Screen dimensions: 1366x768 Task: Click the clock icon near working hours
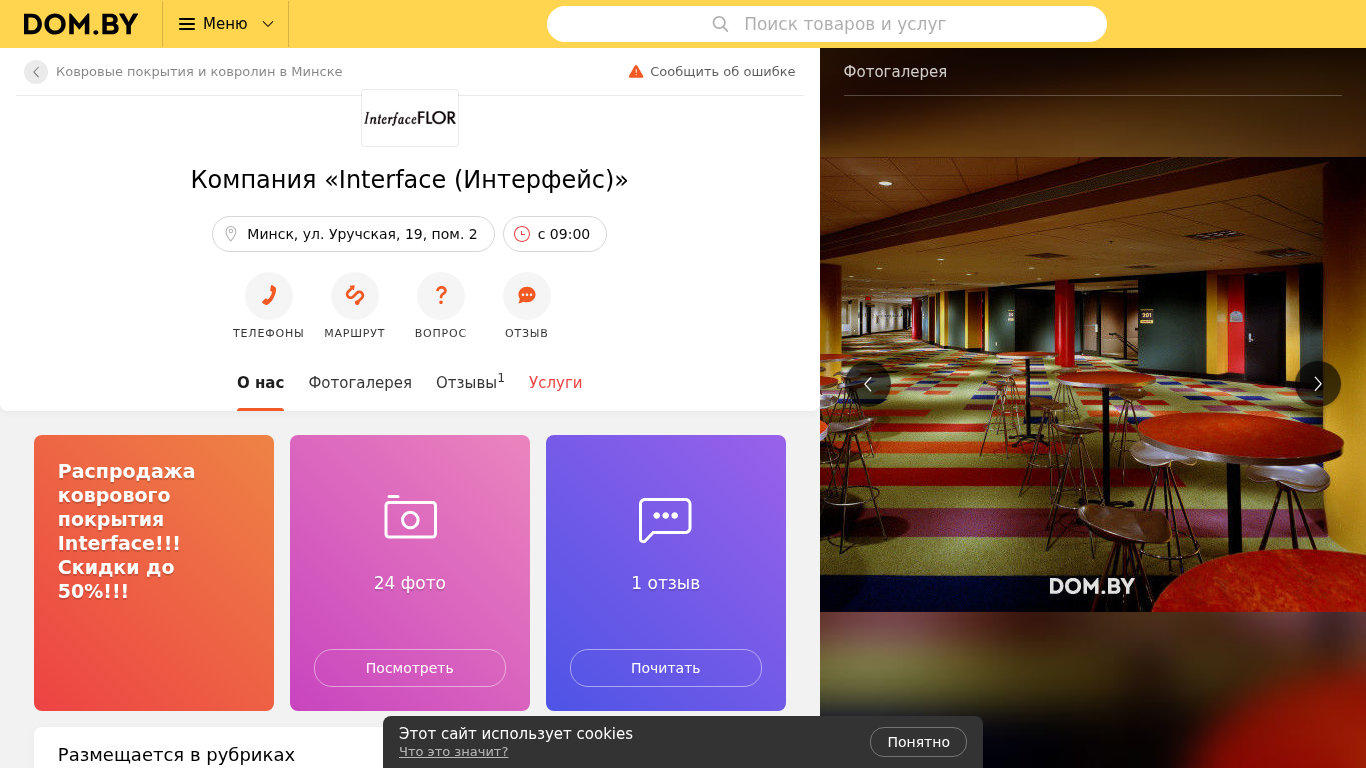pyautogui.click(x=522, y=234)
